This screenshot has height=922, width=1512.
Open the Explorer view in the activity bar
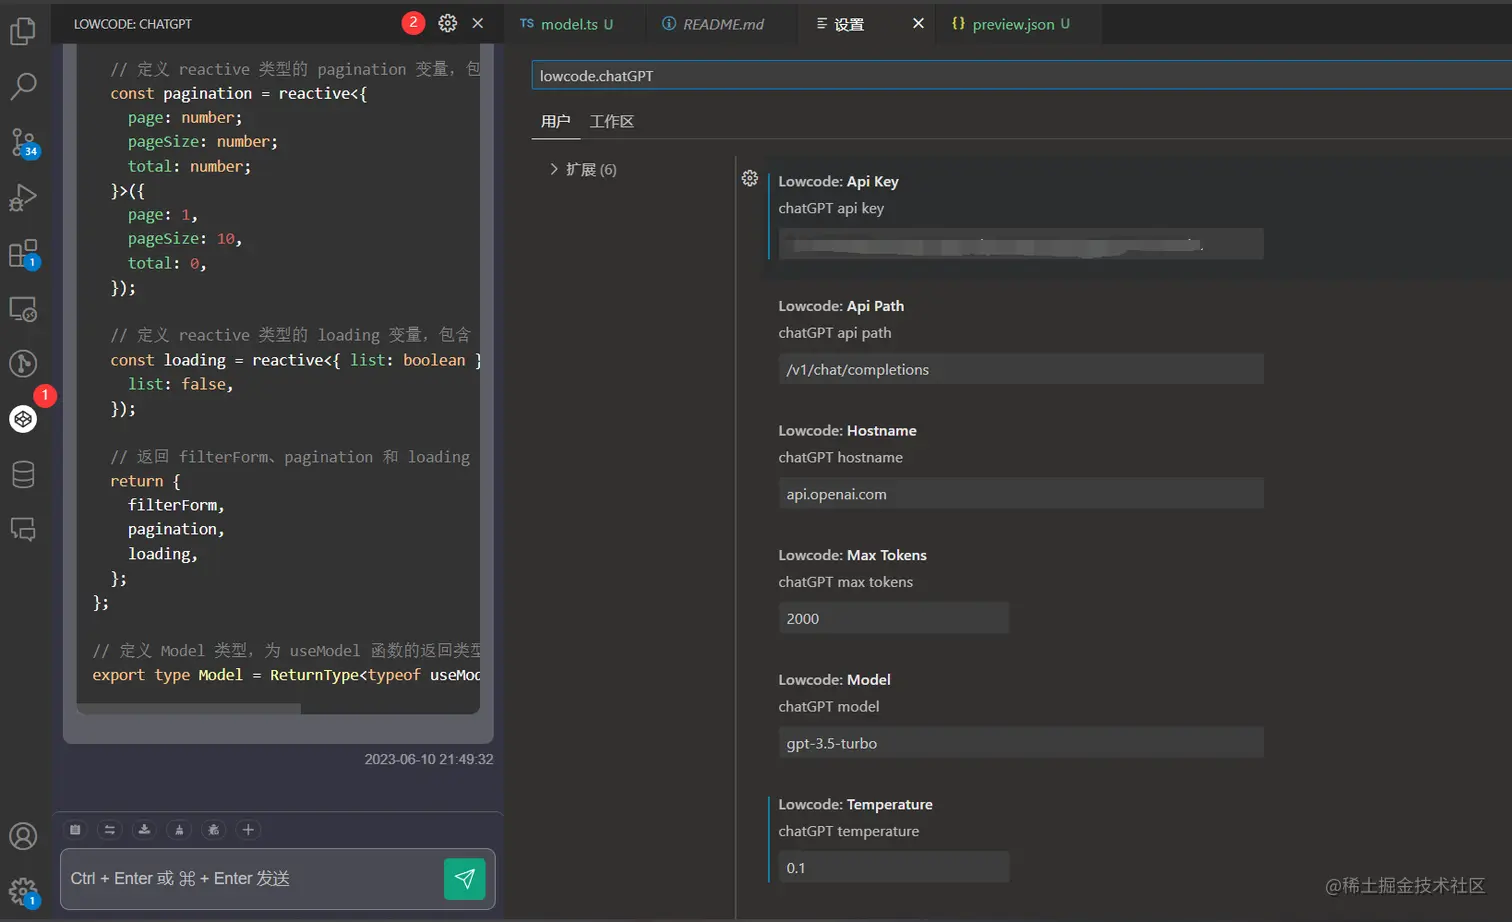[x=23, y=31]
